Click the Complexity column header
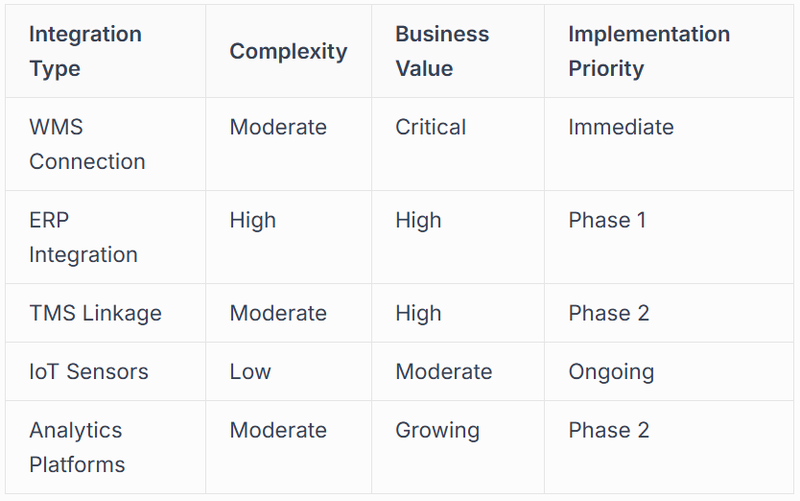 pyautogui.click(x=288, y=51)
